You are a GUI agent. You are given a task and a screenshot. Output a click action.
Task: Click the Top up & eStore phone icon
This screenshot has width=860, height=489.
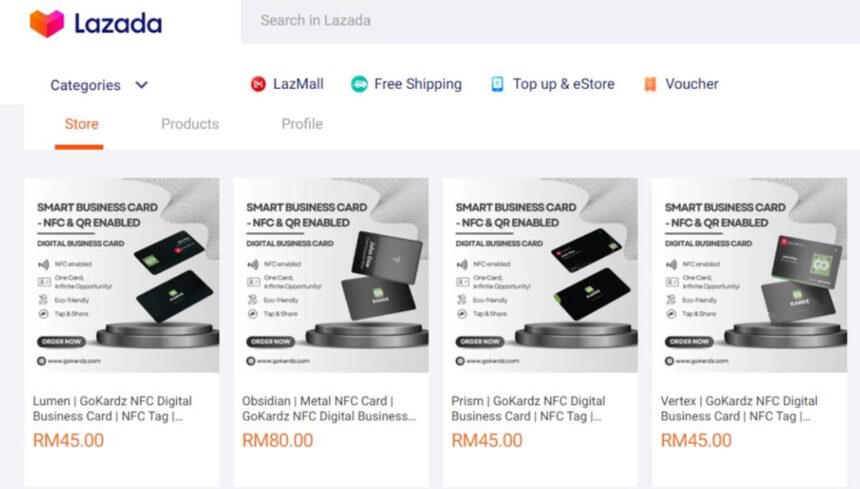497,84
